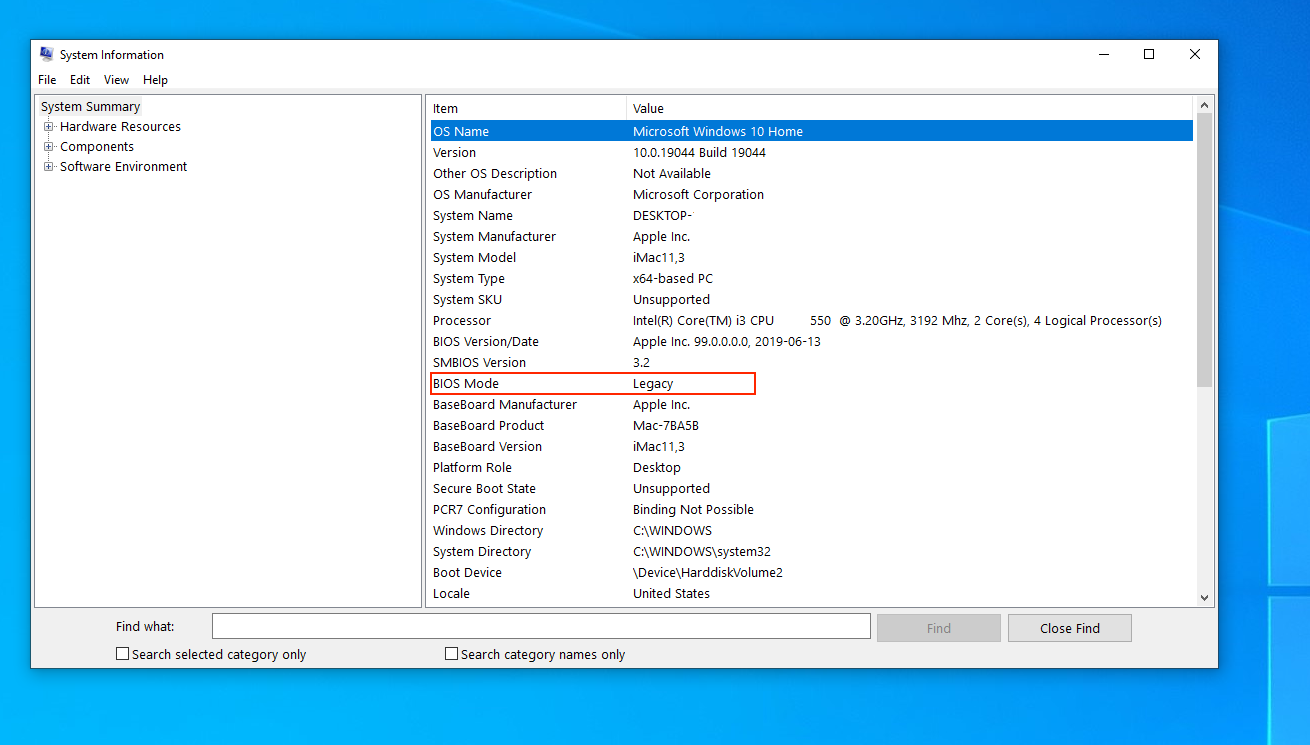Screen dimensions: 1310x745
Task: Click the vertical scrollbar thumb
Action: [x=1205, y=250]
